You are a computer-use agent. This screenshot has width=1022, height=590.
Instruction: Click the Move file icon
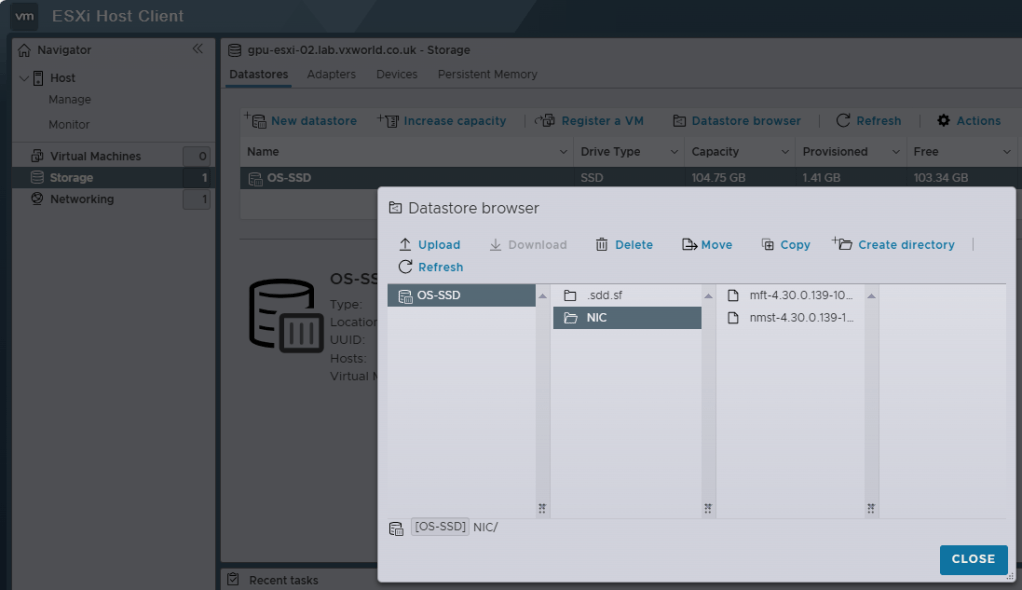click(689, 245)
